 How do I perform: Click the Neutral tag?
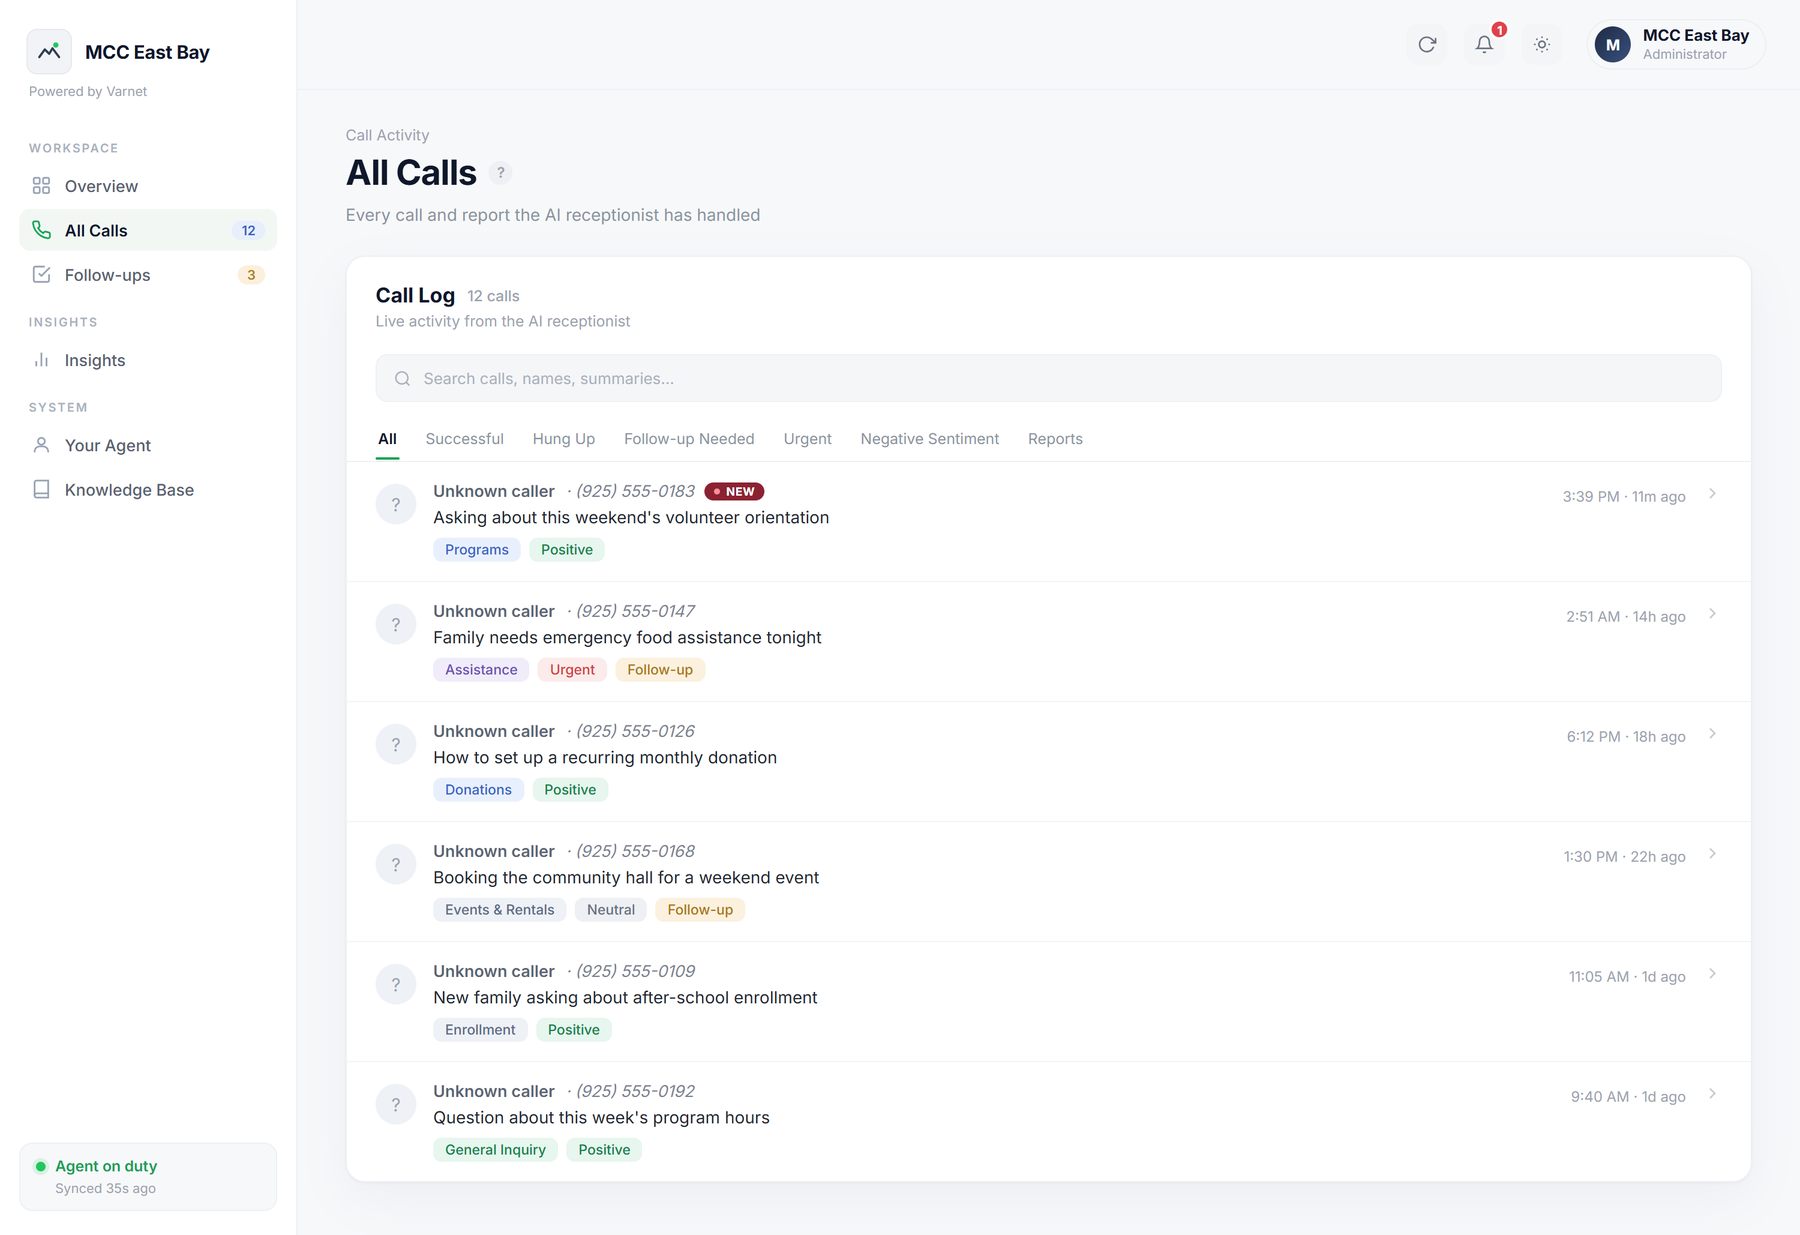click(611, 910)
